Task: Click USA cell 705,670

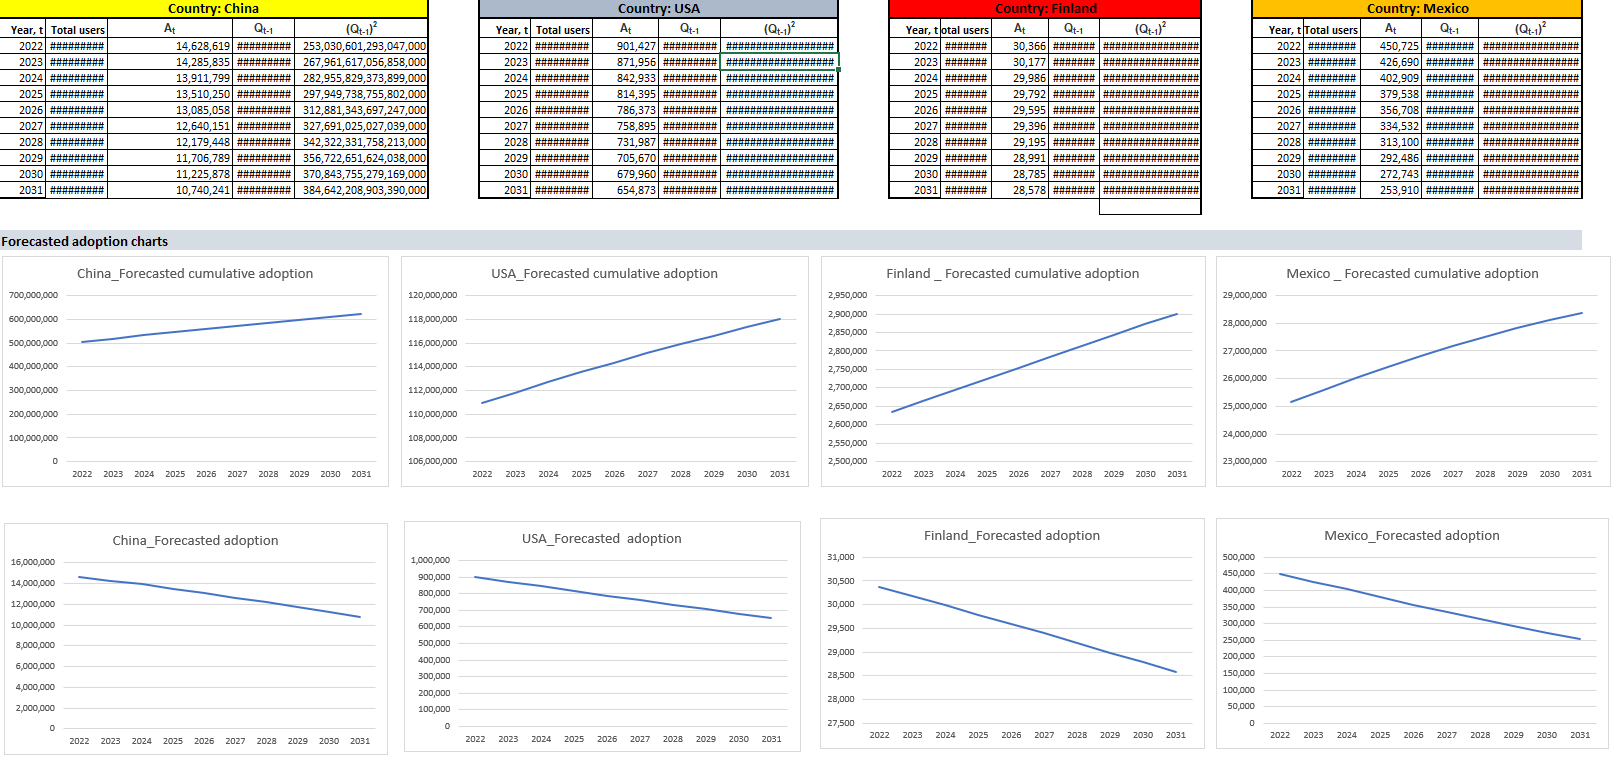Action: coord(626,158)
